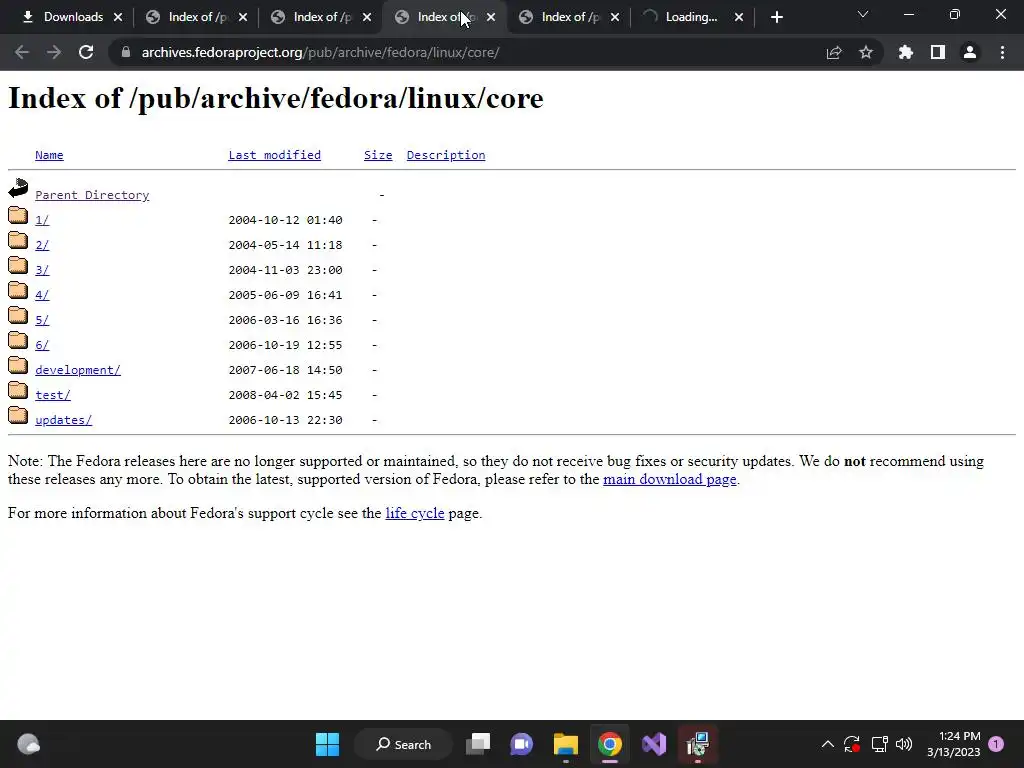This screenshot has width=1024, height=768.
Task: Close the Loading... tab
Action: pos(739,17)
